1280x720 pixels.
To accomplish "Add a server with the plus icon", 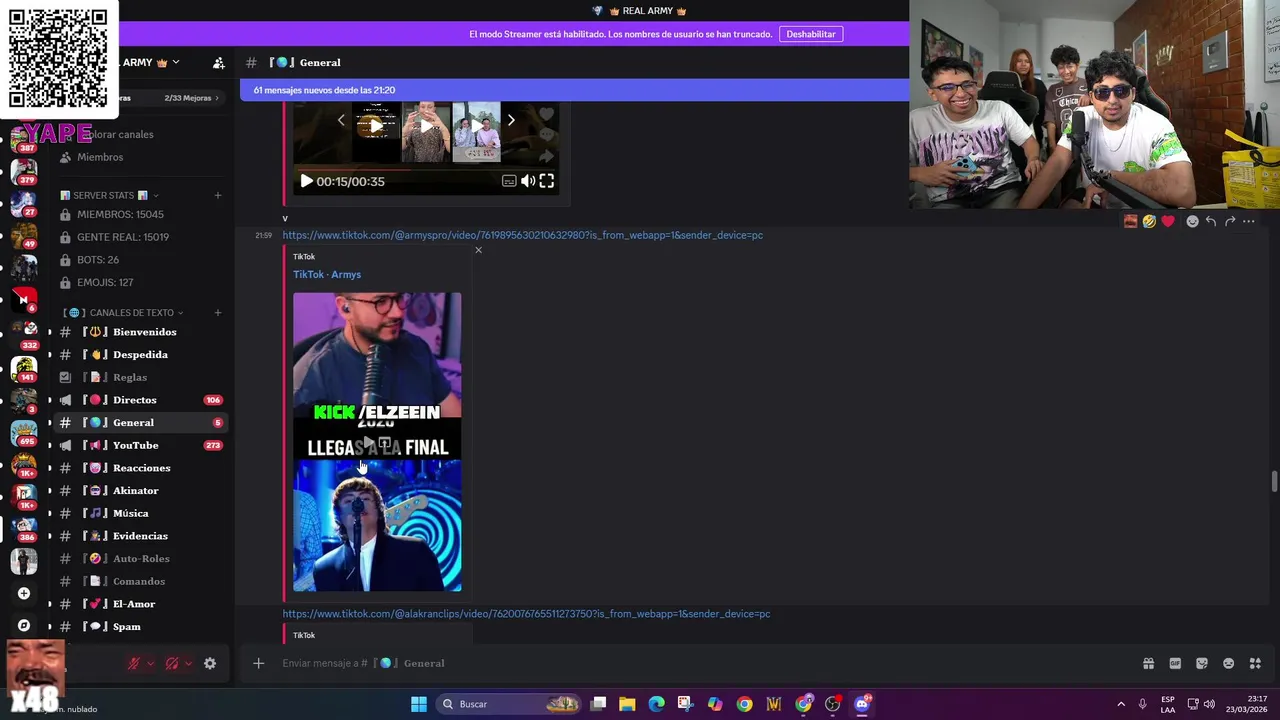I will [24, 593].
